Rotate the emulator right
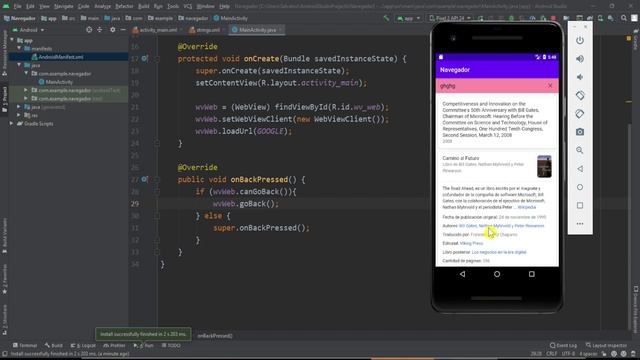The height and width of the screenshot is (360, 640). pos(580,114)
